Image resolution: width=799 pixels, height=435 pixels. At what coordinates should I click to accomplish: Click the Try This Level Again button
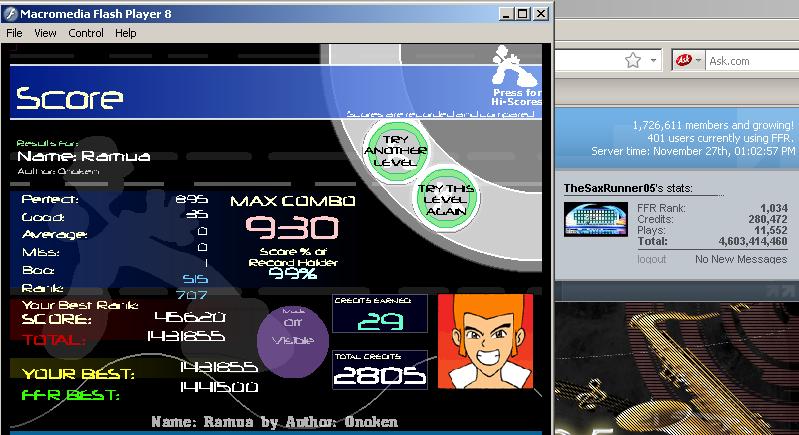(446, 199)
